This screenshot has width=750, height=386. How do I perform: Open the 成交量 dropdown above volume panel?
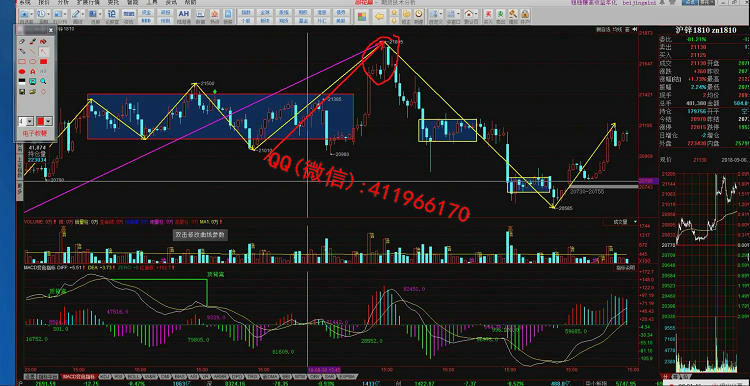626,221
